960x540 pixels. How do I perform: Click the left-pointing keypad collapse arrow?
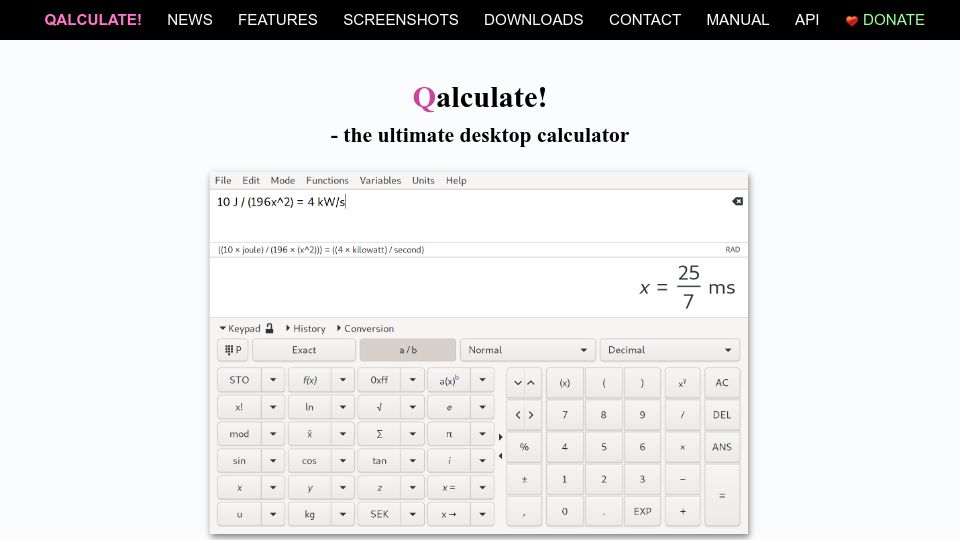click(501, 456)
